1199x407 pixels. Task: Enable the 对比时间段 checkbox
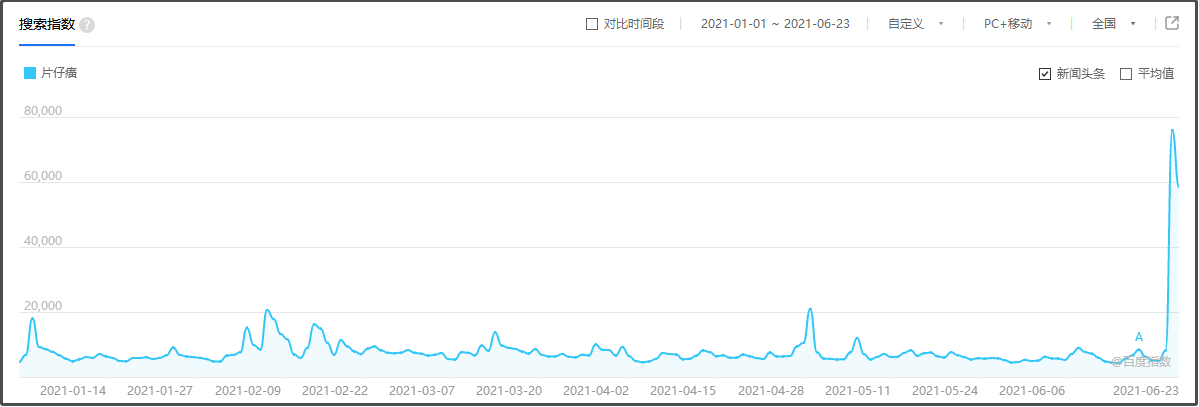(591, 24)
